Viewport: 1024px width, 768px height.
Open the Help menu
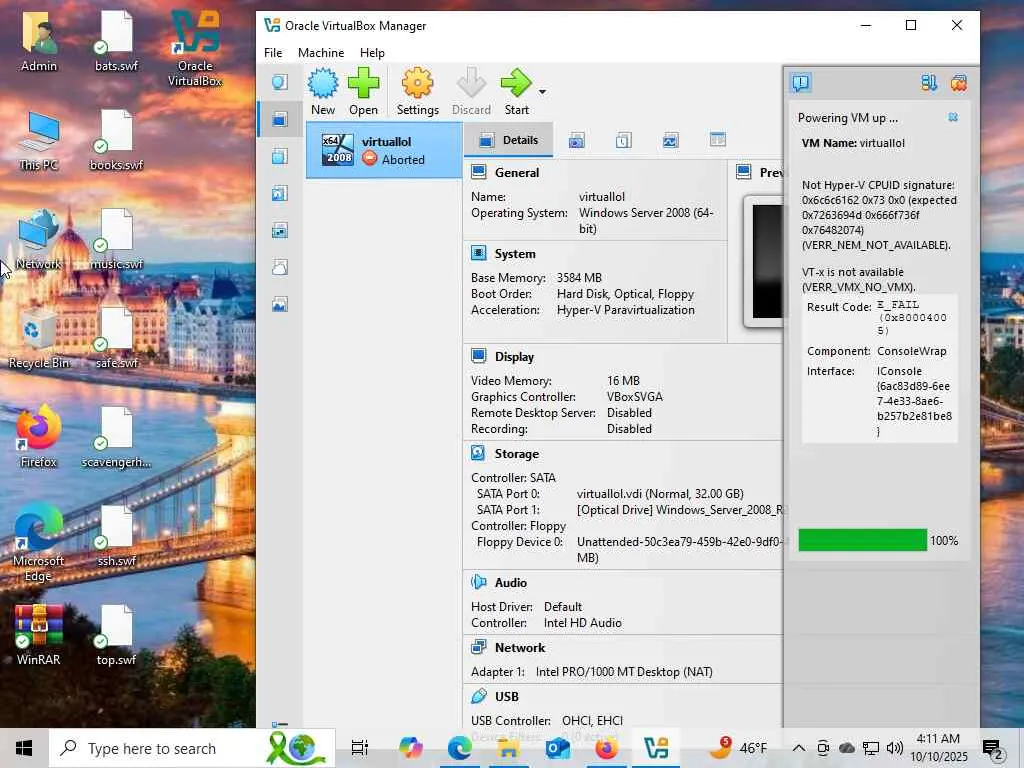(372, 53)
